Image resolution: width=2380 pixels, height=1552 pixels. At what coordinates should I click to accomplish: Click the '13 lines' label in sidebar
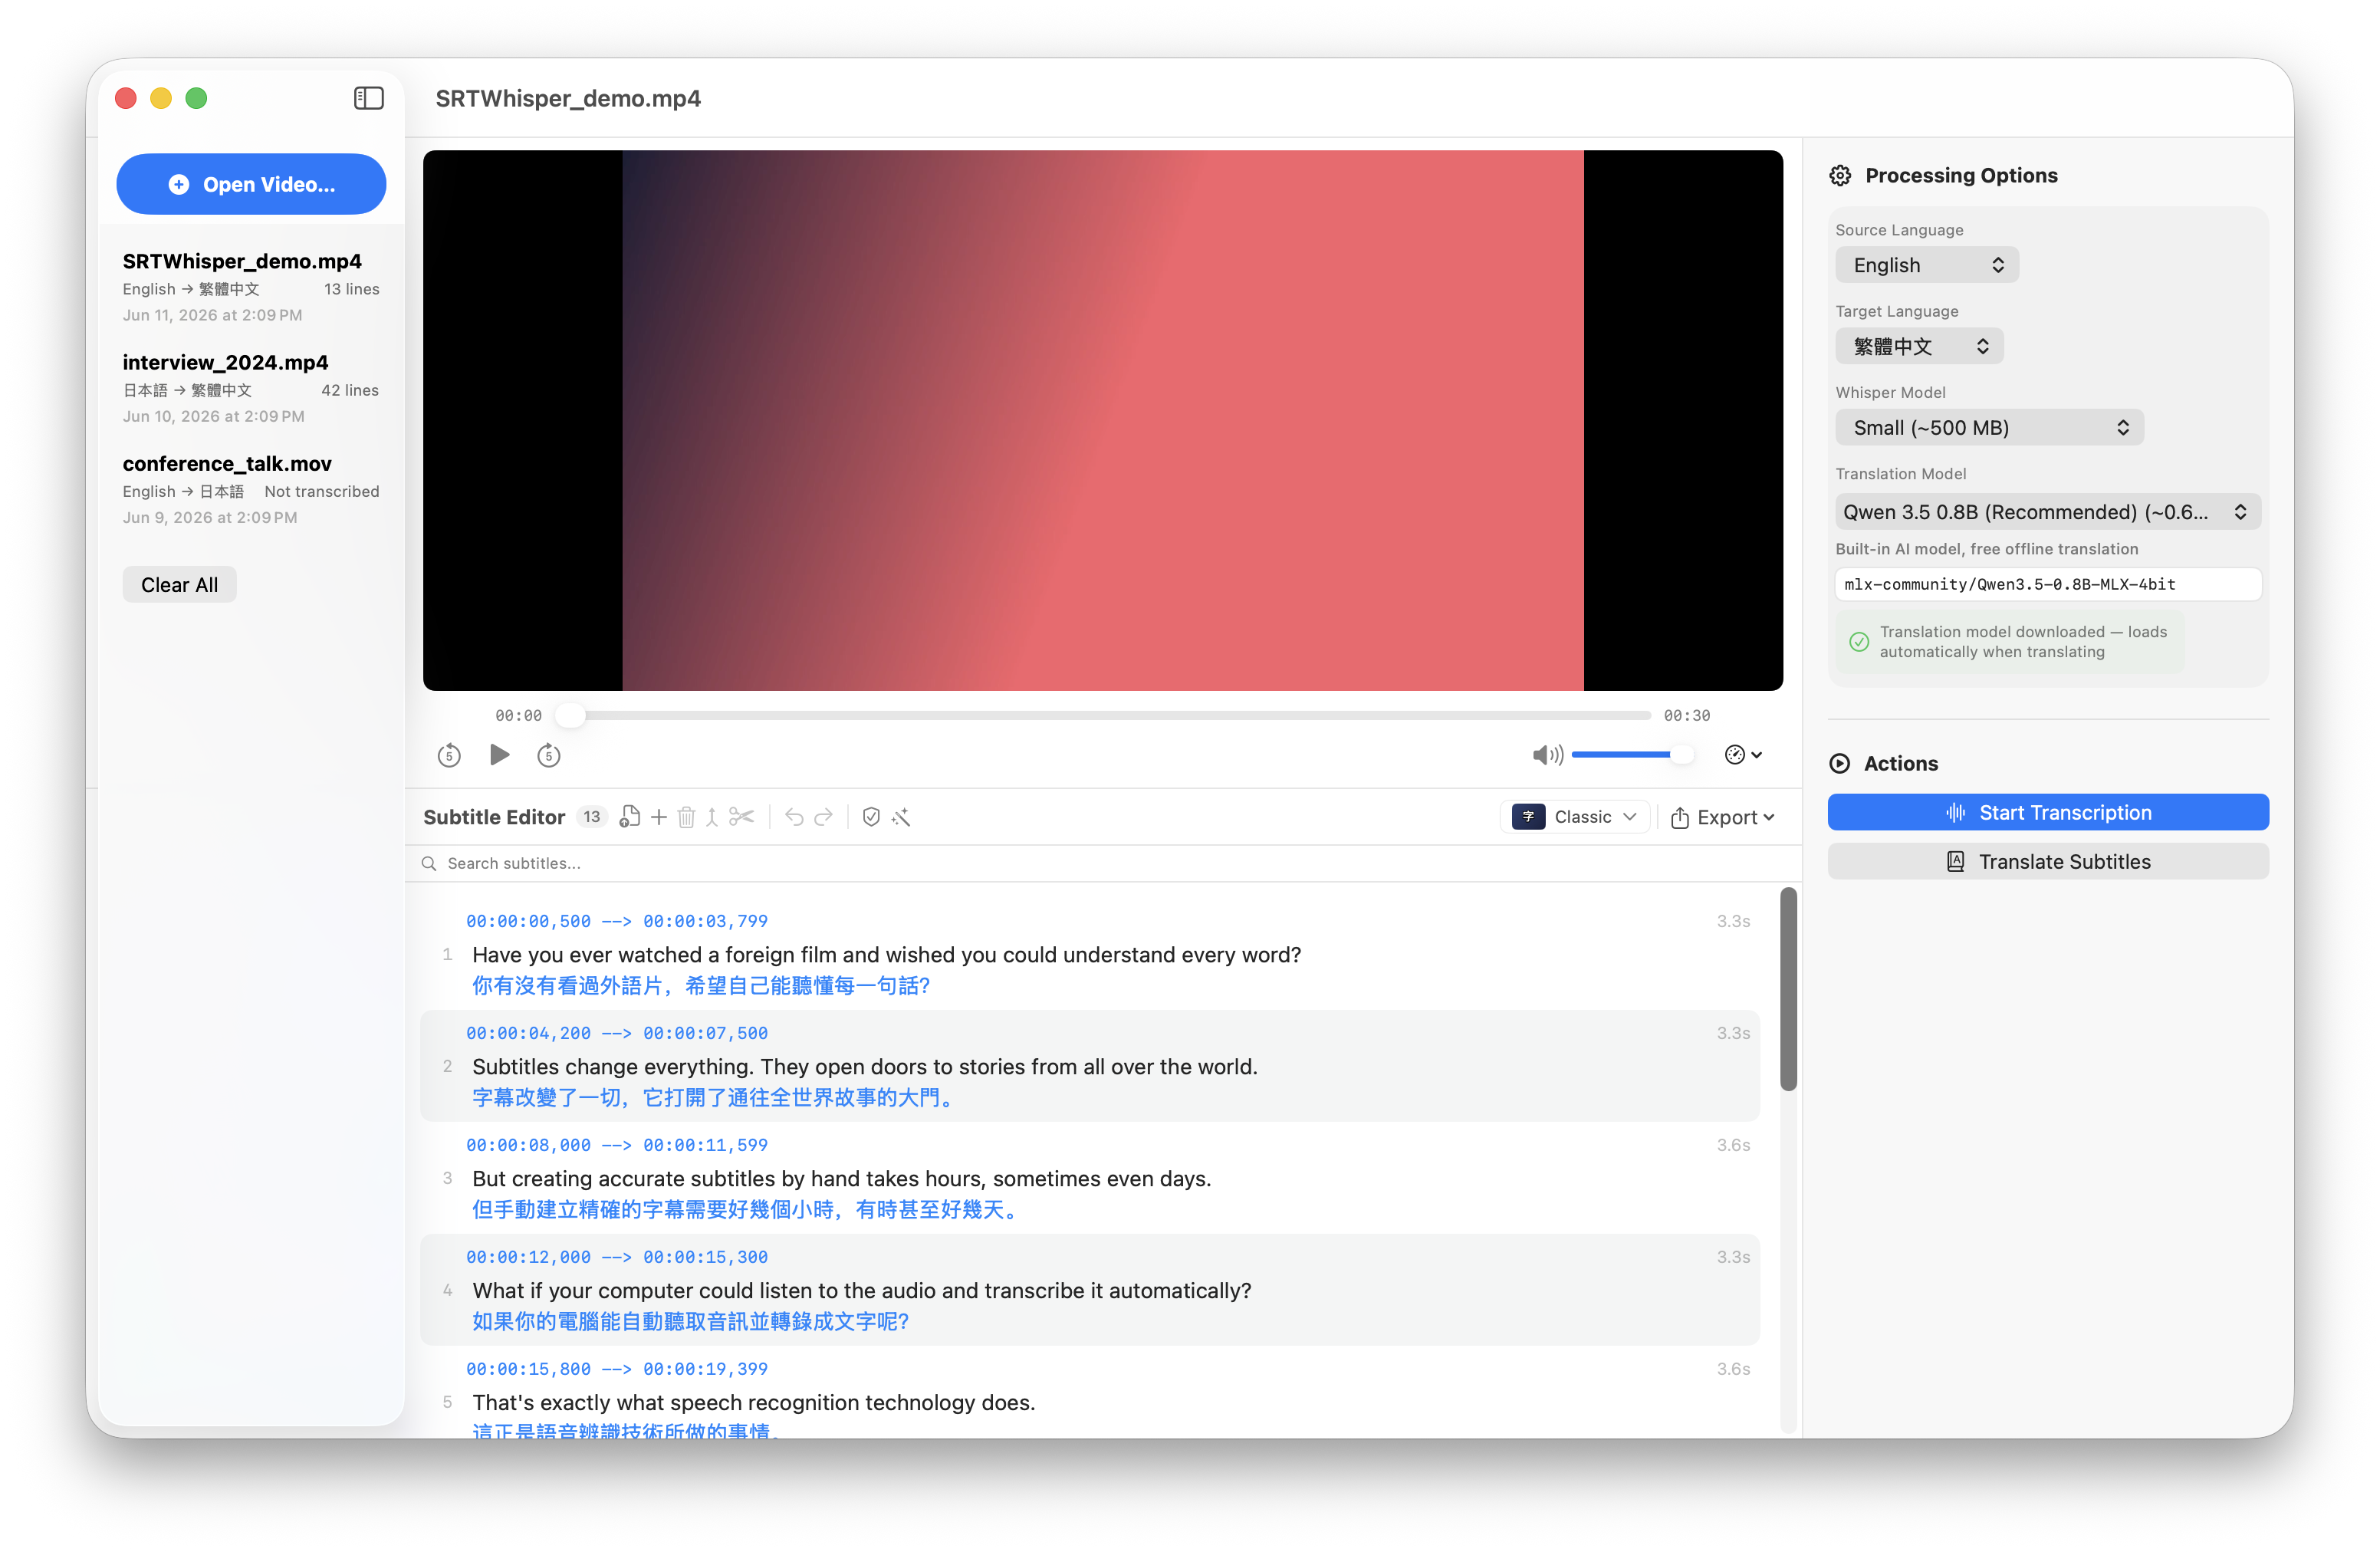click(x=351, y=289)
